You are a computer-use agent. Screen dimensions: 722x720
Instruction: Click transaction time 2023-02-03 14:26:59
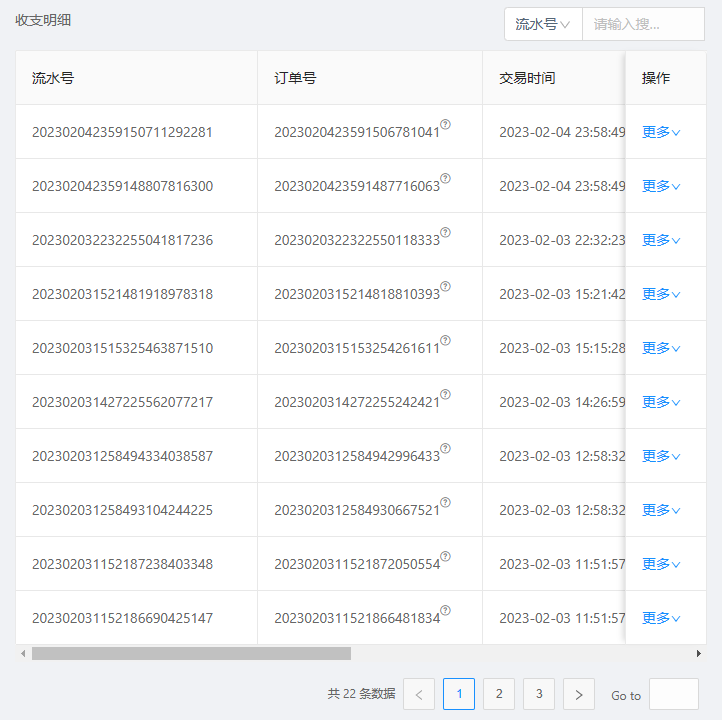pos(562,402)
